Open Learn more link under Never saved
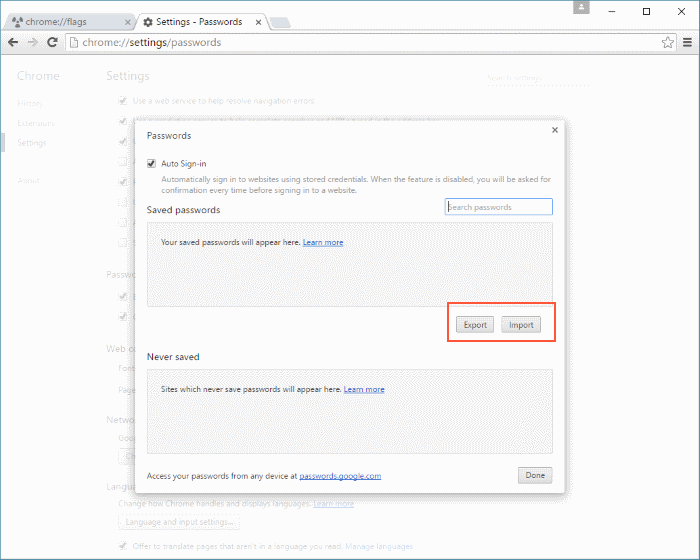700x560 pixels. 364,389
